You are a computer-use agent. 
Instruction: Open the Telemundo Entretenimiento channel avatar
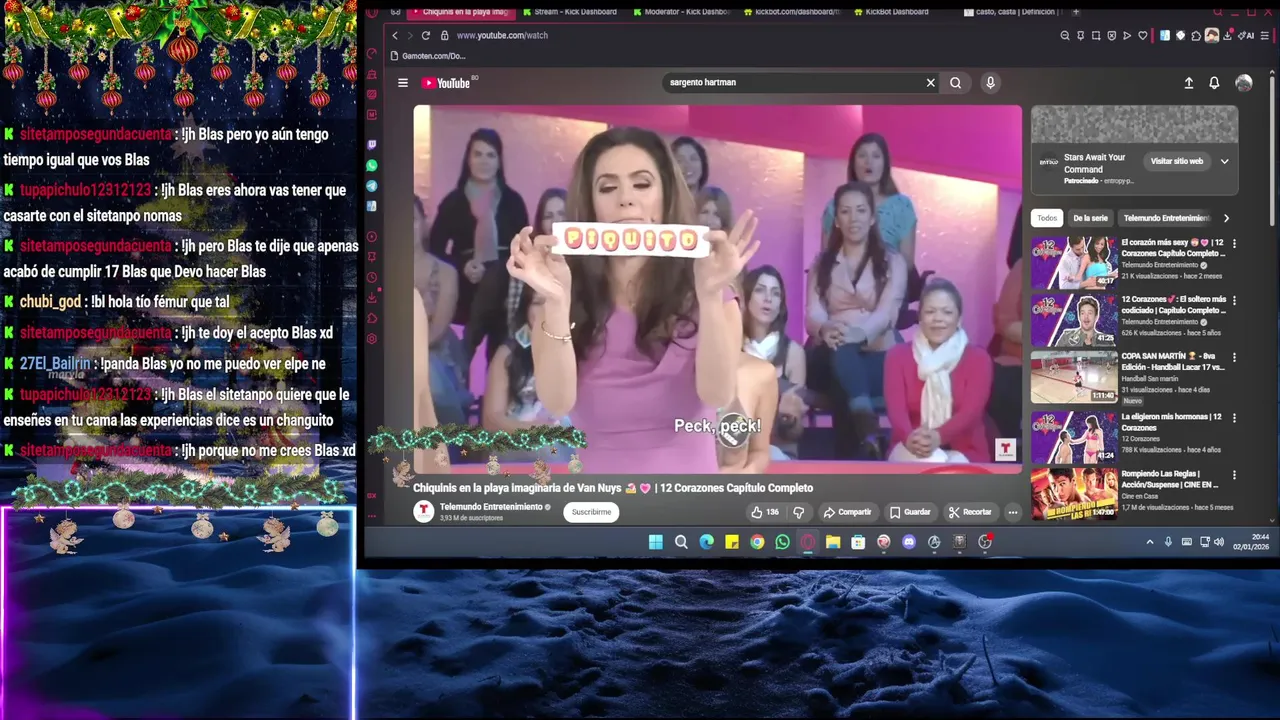424,511
